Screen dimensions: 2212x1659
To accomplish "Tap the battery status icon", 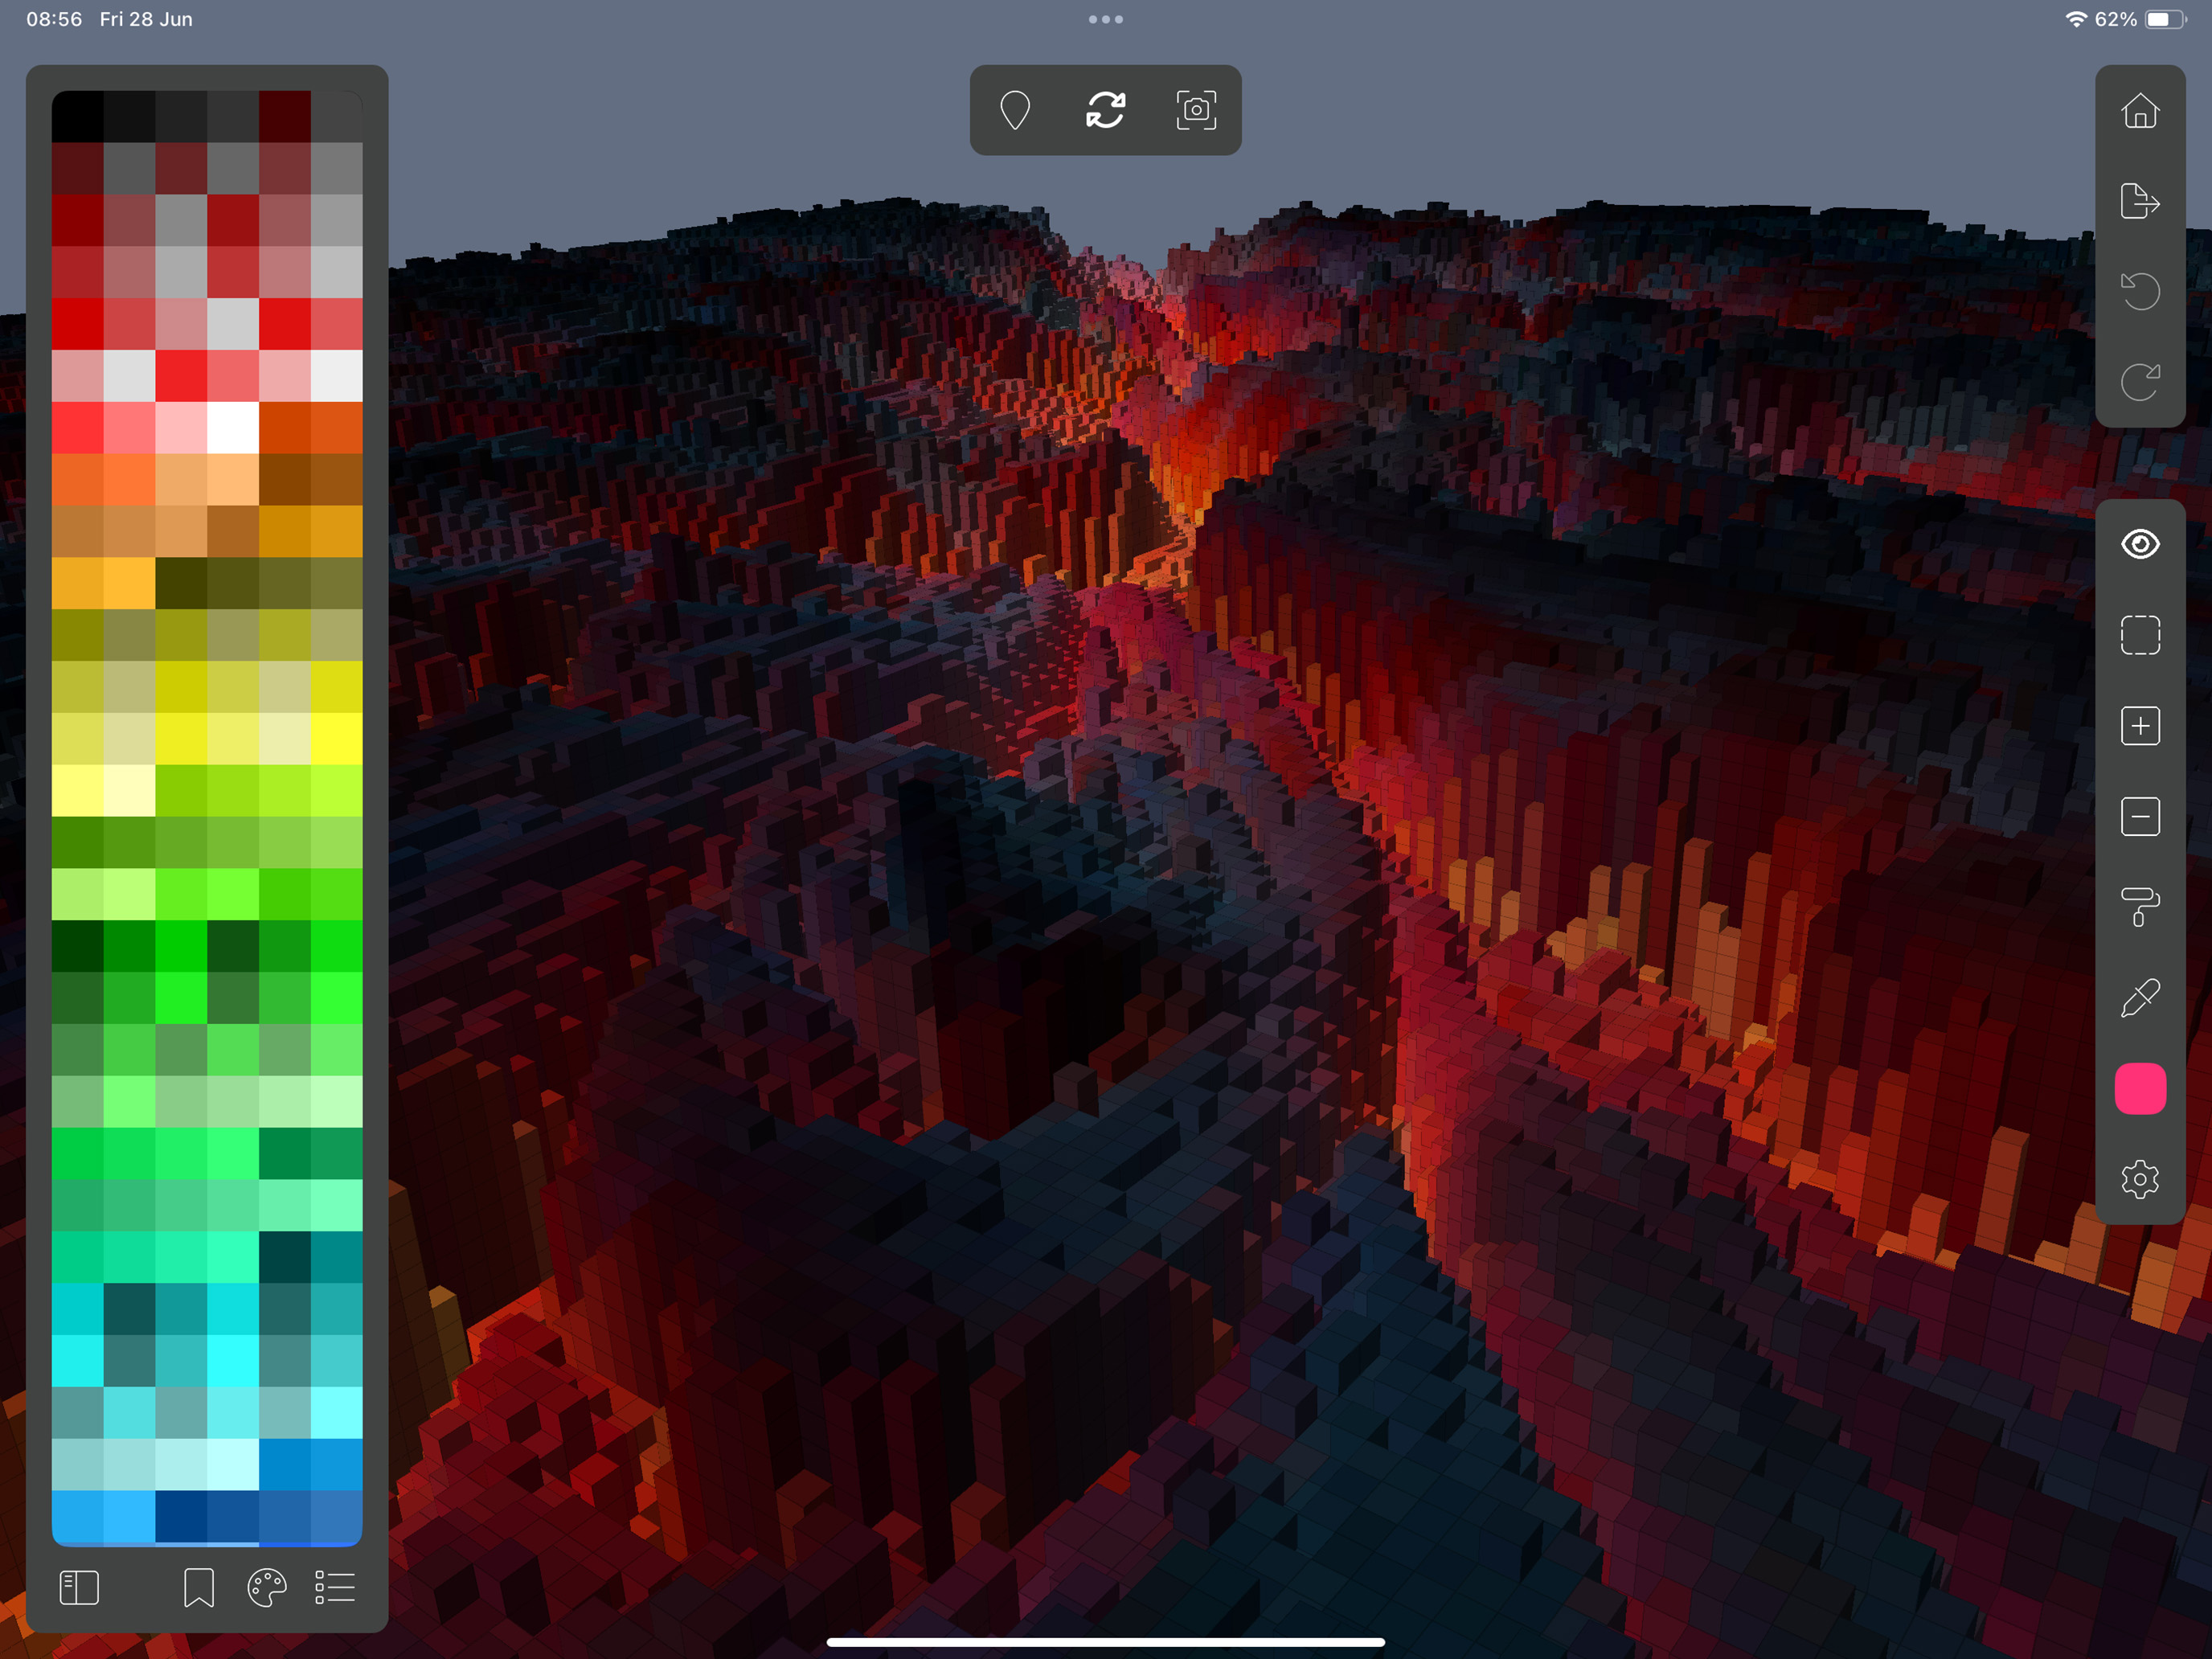I will click(x=2166, y=19).
